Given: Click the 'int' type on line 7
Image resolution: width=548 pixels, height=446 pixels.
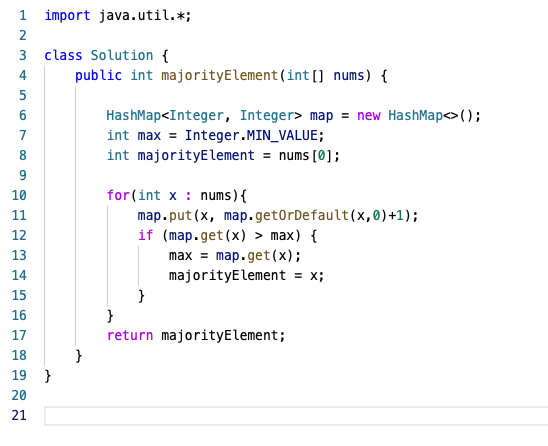Looking at the screenshot, I should [x=118, y=136].
